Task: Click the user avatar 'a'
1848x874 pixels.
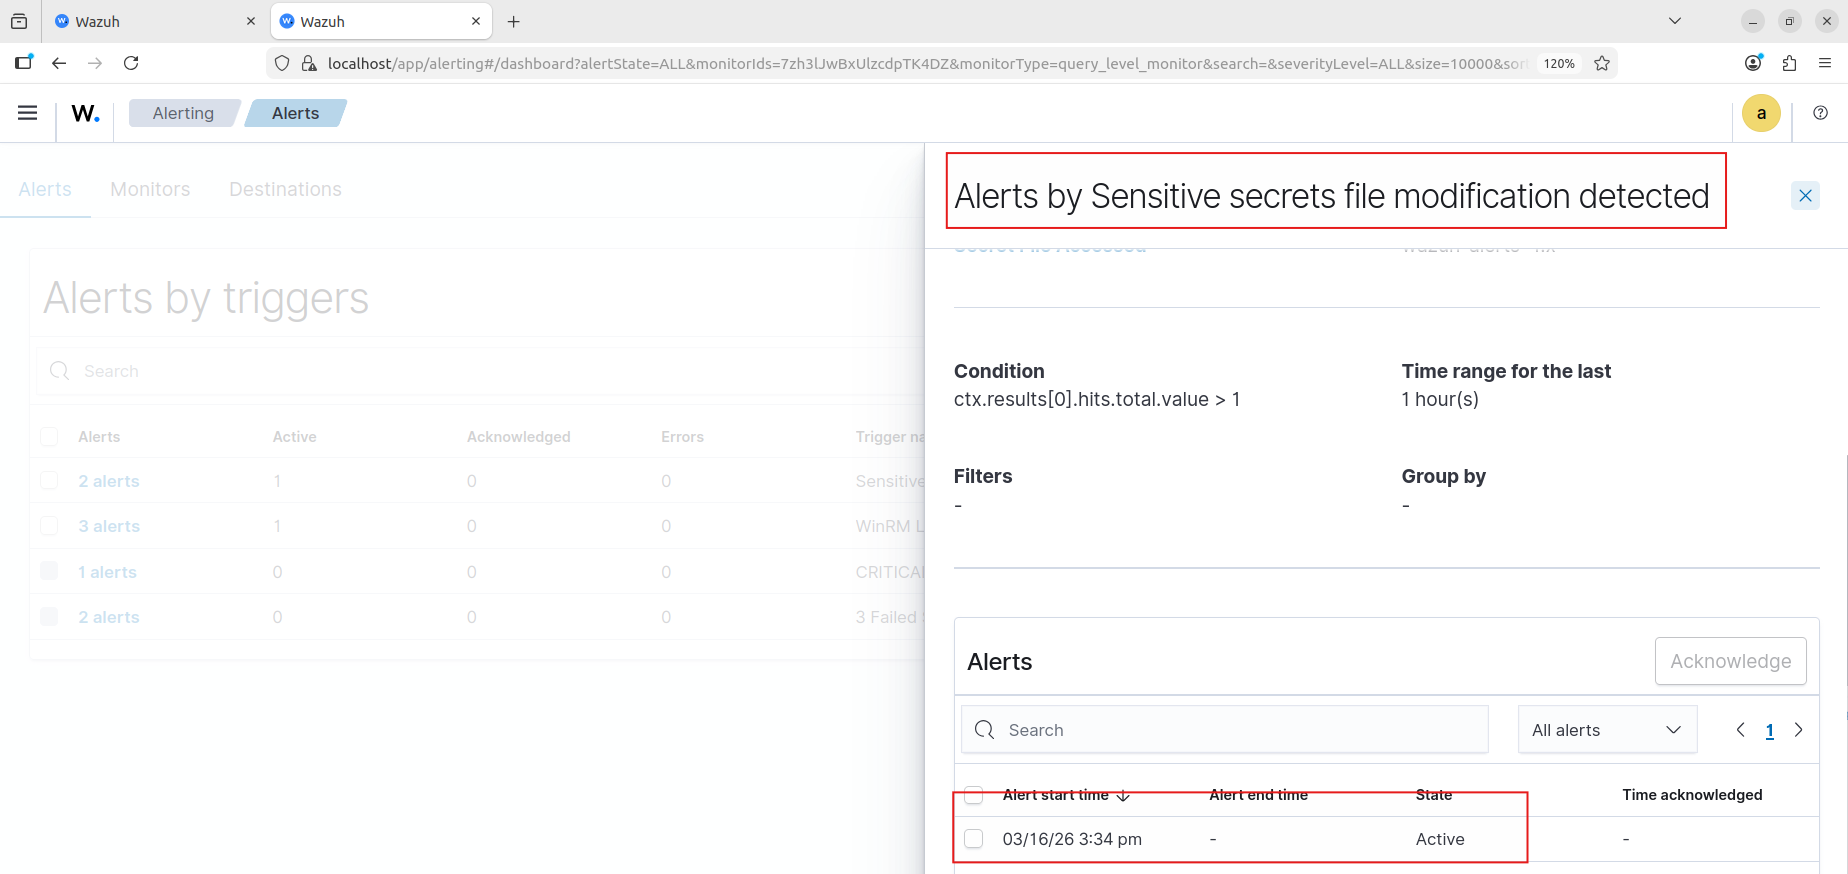Action: pyautogui.click(x=1761, y=113)
